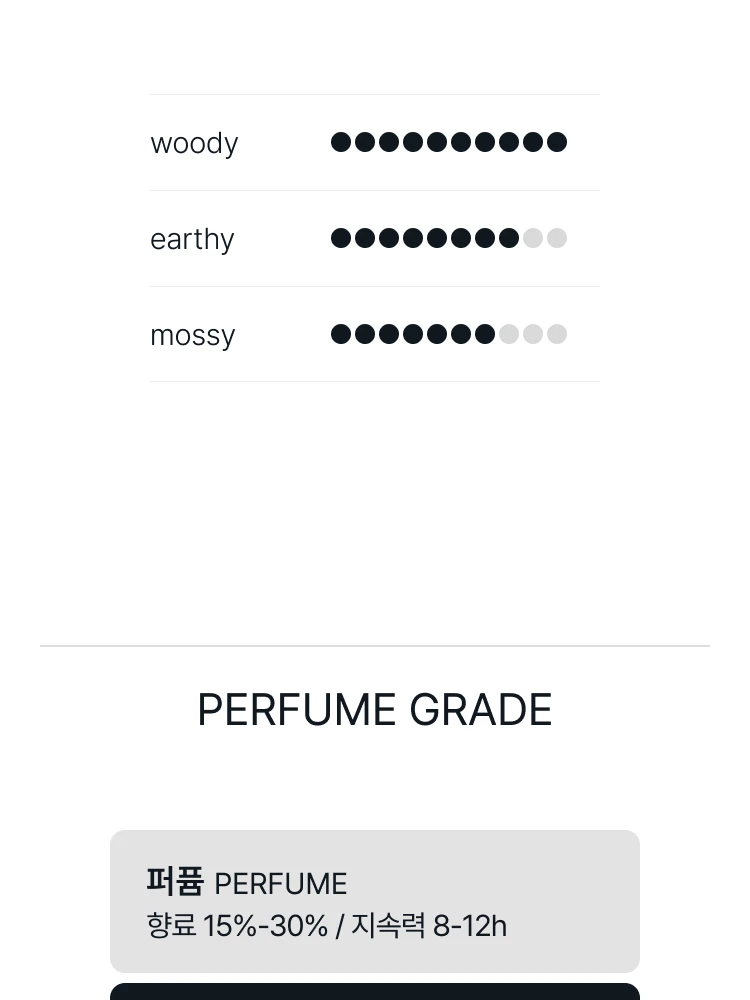Click the last dark dot in the earthy row
Image resolution: width=750 pixels, height=1000 pixels.
(x=509, y=238)
